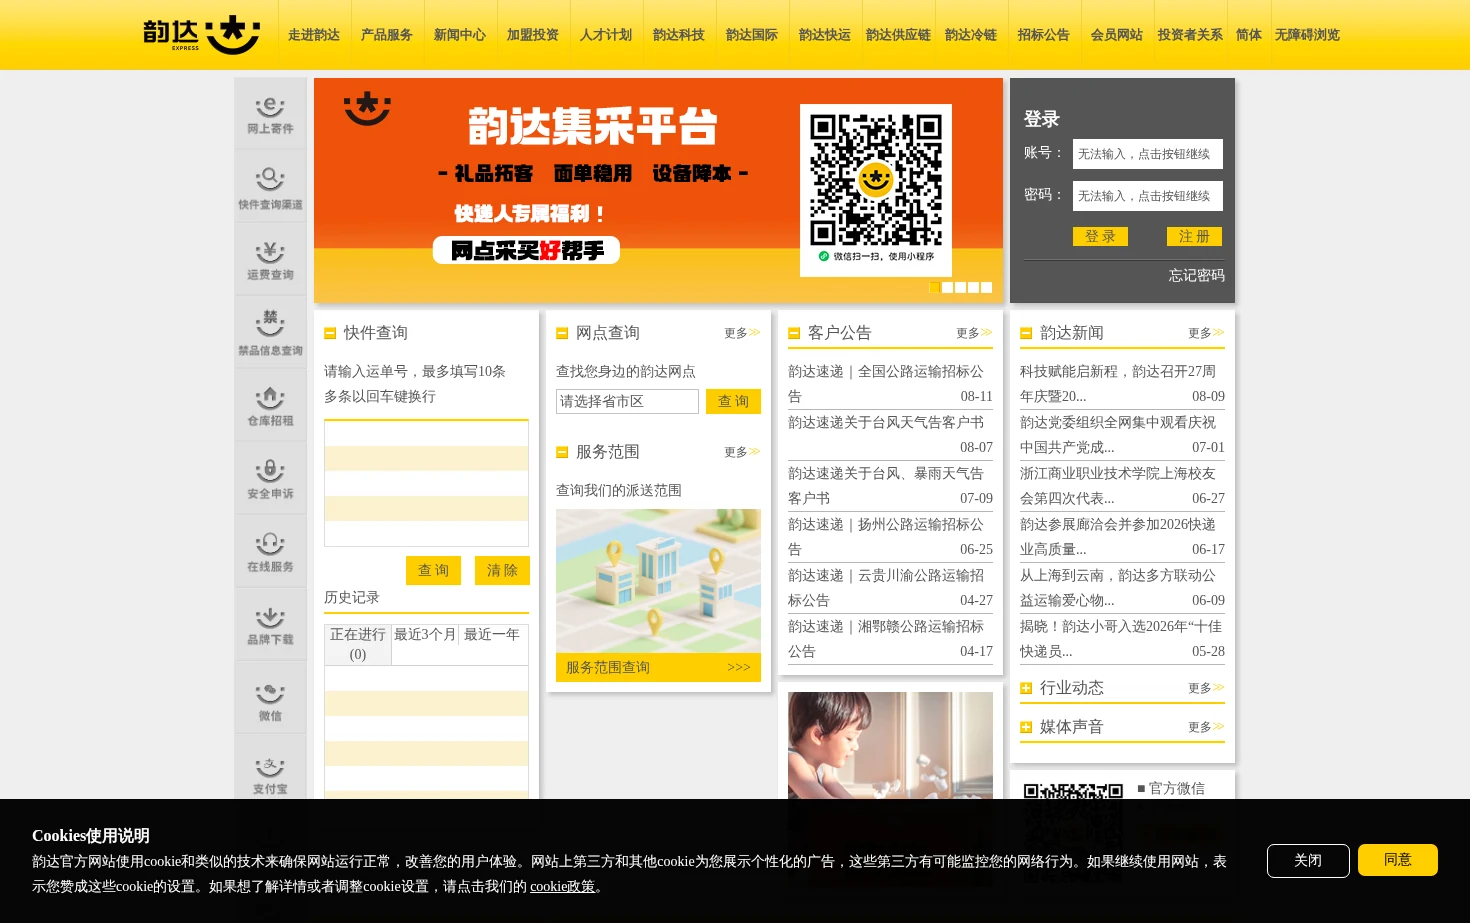Click the service area map thumbnail
Viewport: 1470px width, 923px height.
658,581
